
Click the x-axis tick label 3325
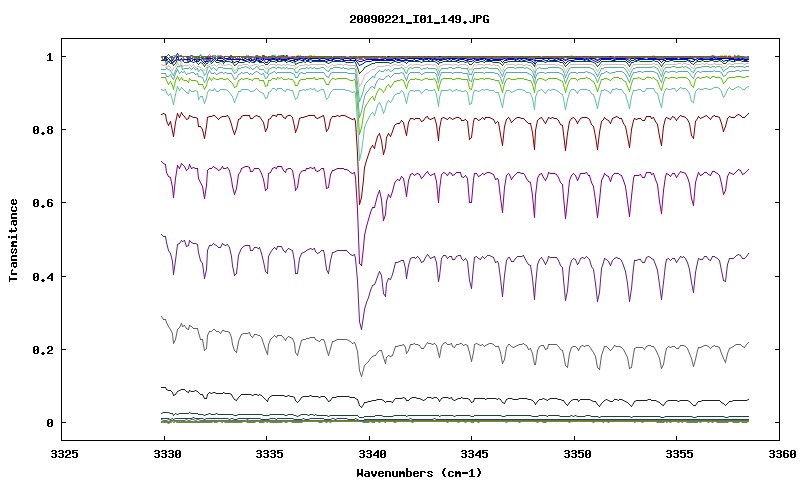click(x=62, y=454)
